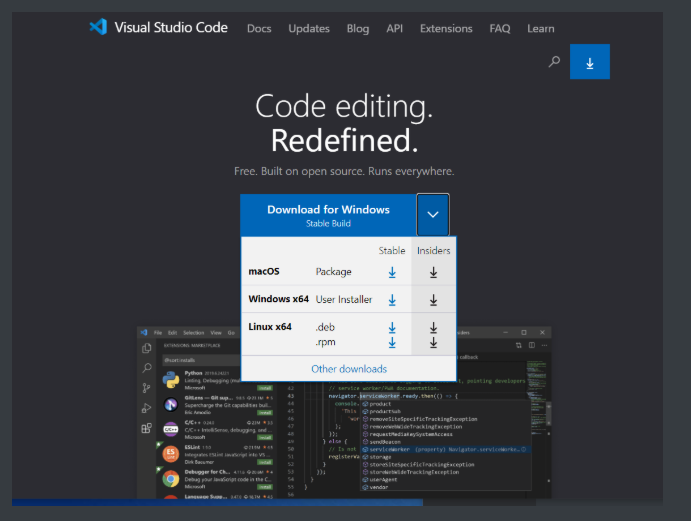691x521 pixels.
Task: Navigate to the API page
Action: 394,29
